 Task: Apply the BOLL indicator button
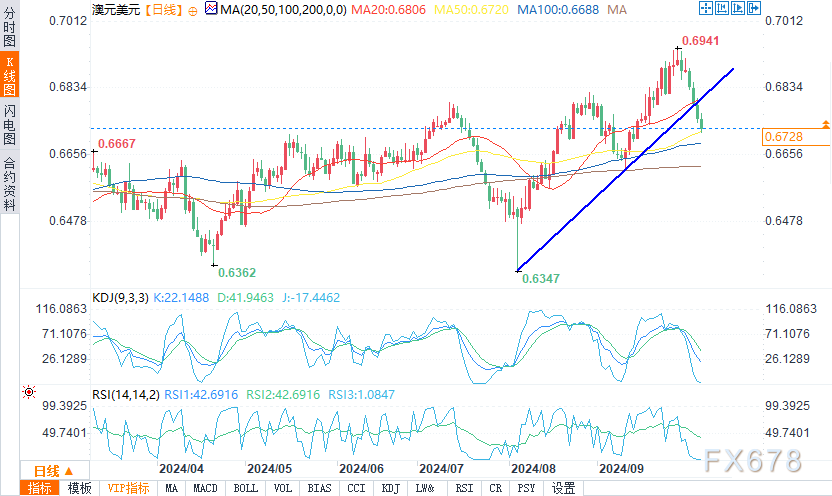[x=245, y=488]
